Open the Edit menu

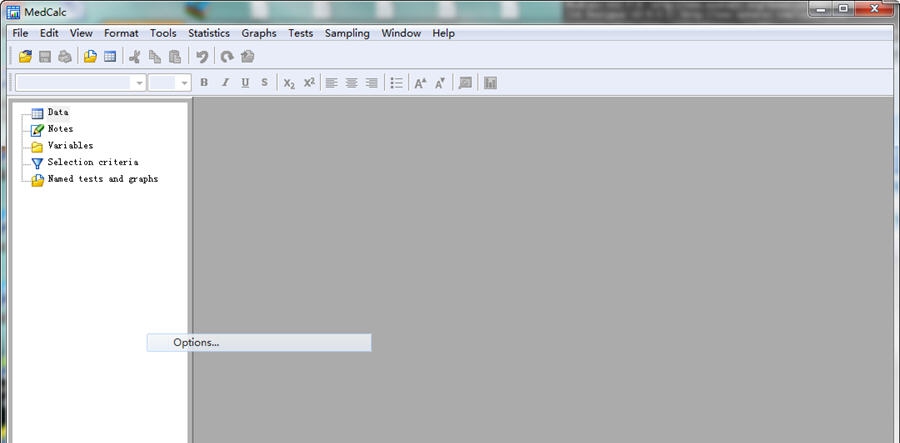click(x=49, y=33)
